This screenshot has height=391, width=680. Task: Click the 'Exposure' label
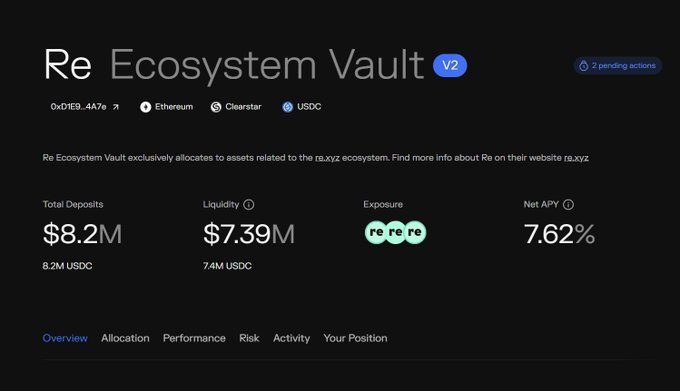click(383, 205)
